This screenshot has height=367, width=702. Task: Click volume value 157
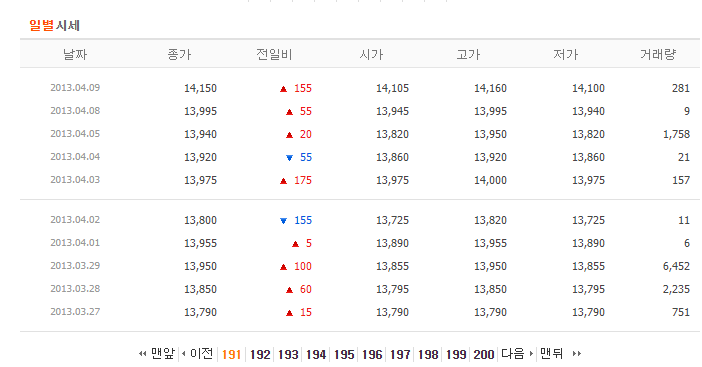coord(681,180)
